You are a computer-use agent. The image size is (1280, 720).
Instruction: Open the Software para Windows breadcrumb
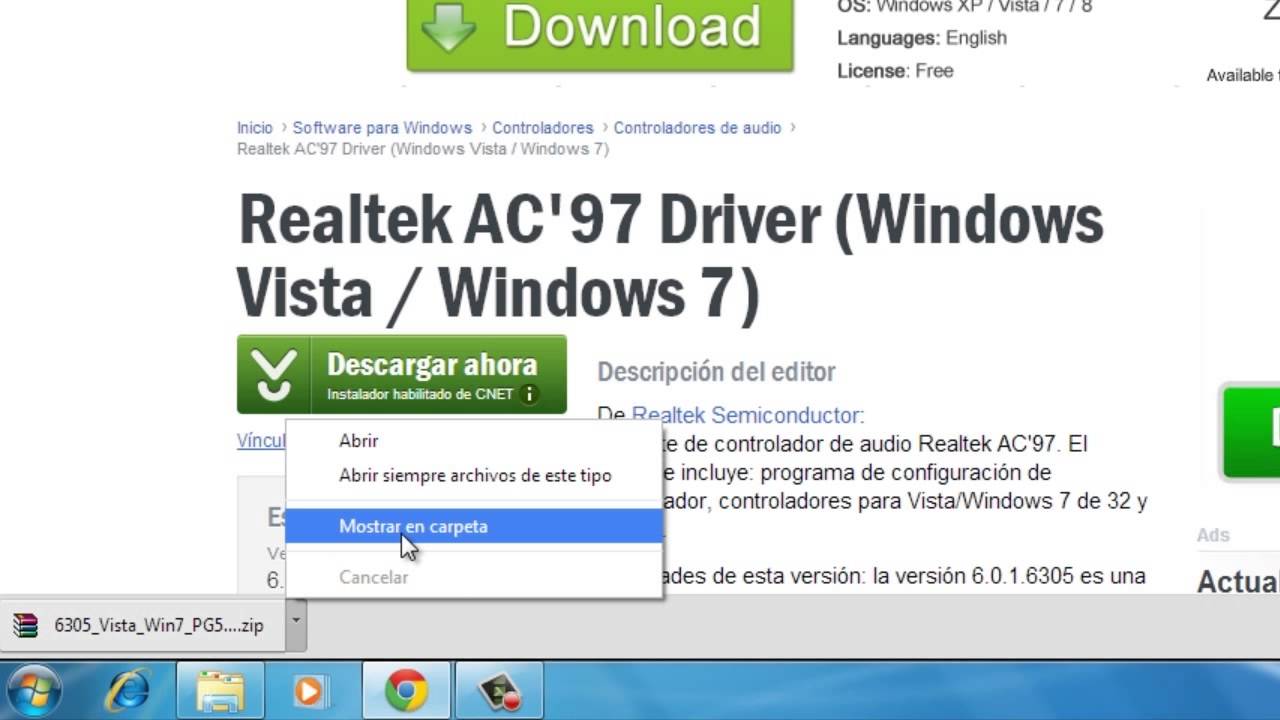click(382, 128)
